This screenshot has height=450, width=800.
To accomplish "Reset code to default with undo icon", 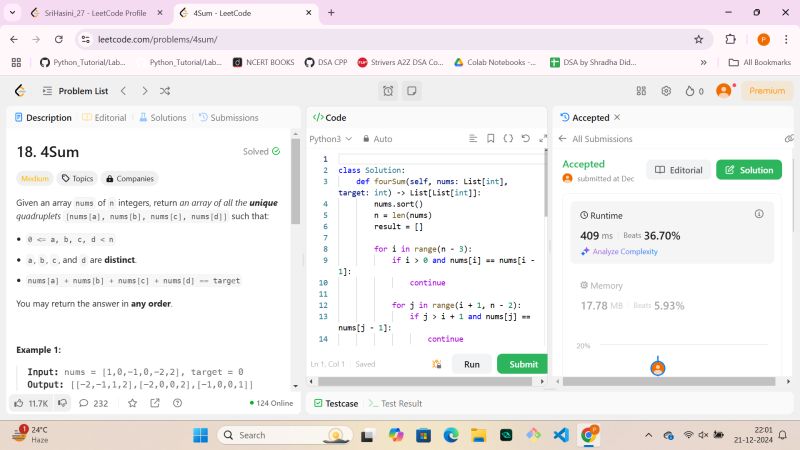I will [x=525, y=139].
